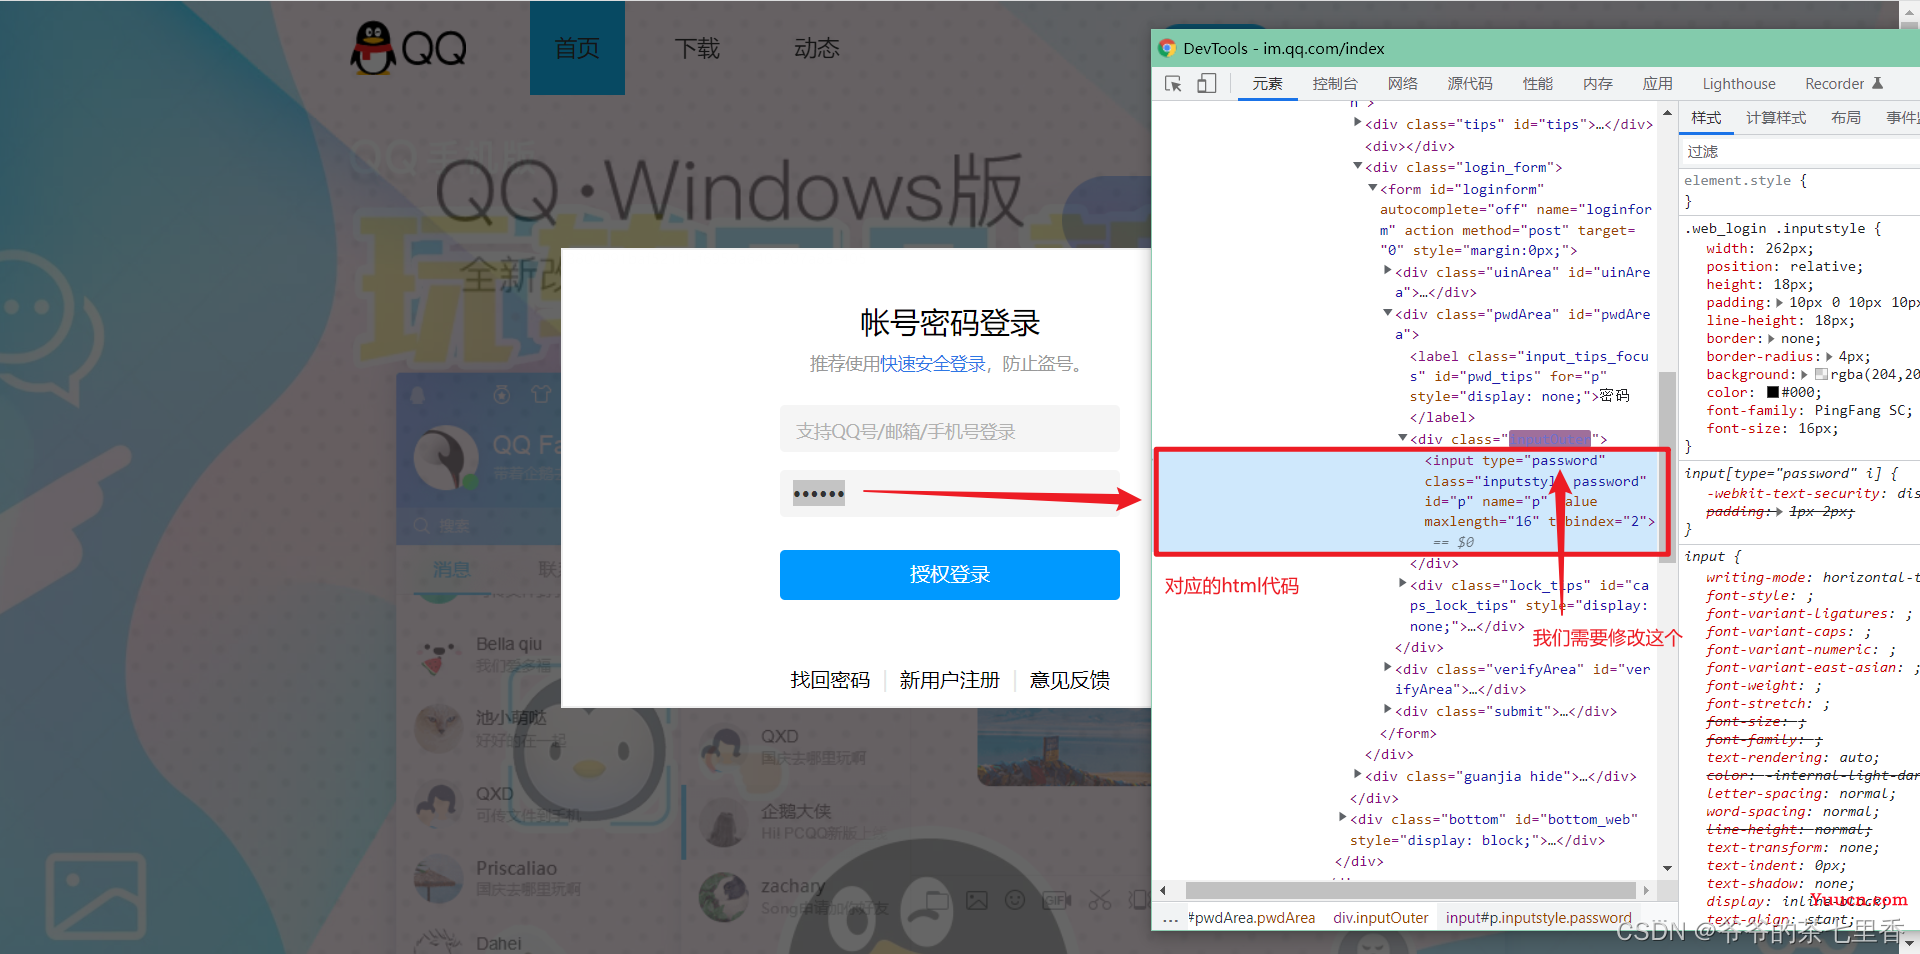
Task: Click the elements panel scroll-up arrow
Action: pyautogui.click(x=1667, y=113)
